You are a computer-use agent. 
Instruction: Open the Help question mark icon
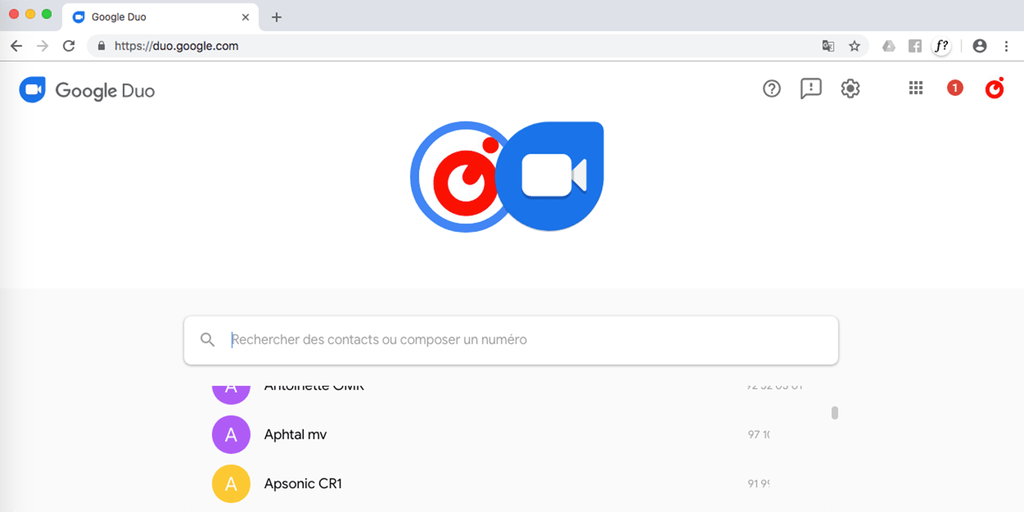click(772, 88)
